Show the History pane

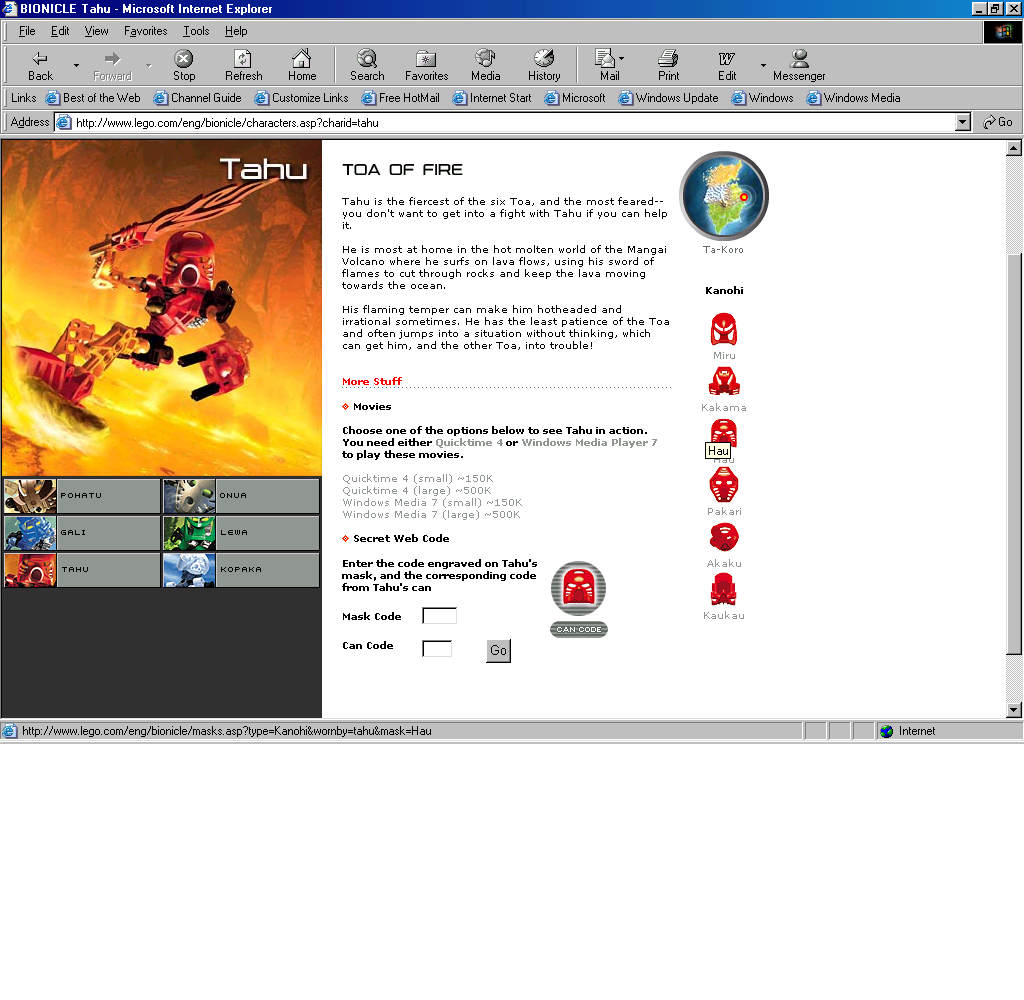[x=544, y=66]
